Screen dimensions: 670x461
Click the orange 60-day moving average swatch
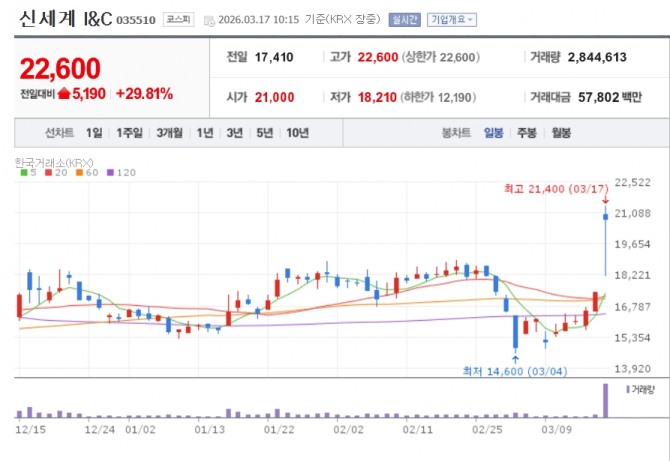click(x=79, y=173)
